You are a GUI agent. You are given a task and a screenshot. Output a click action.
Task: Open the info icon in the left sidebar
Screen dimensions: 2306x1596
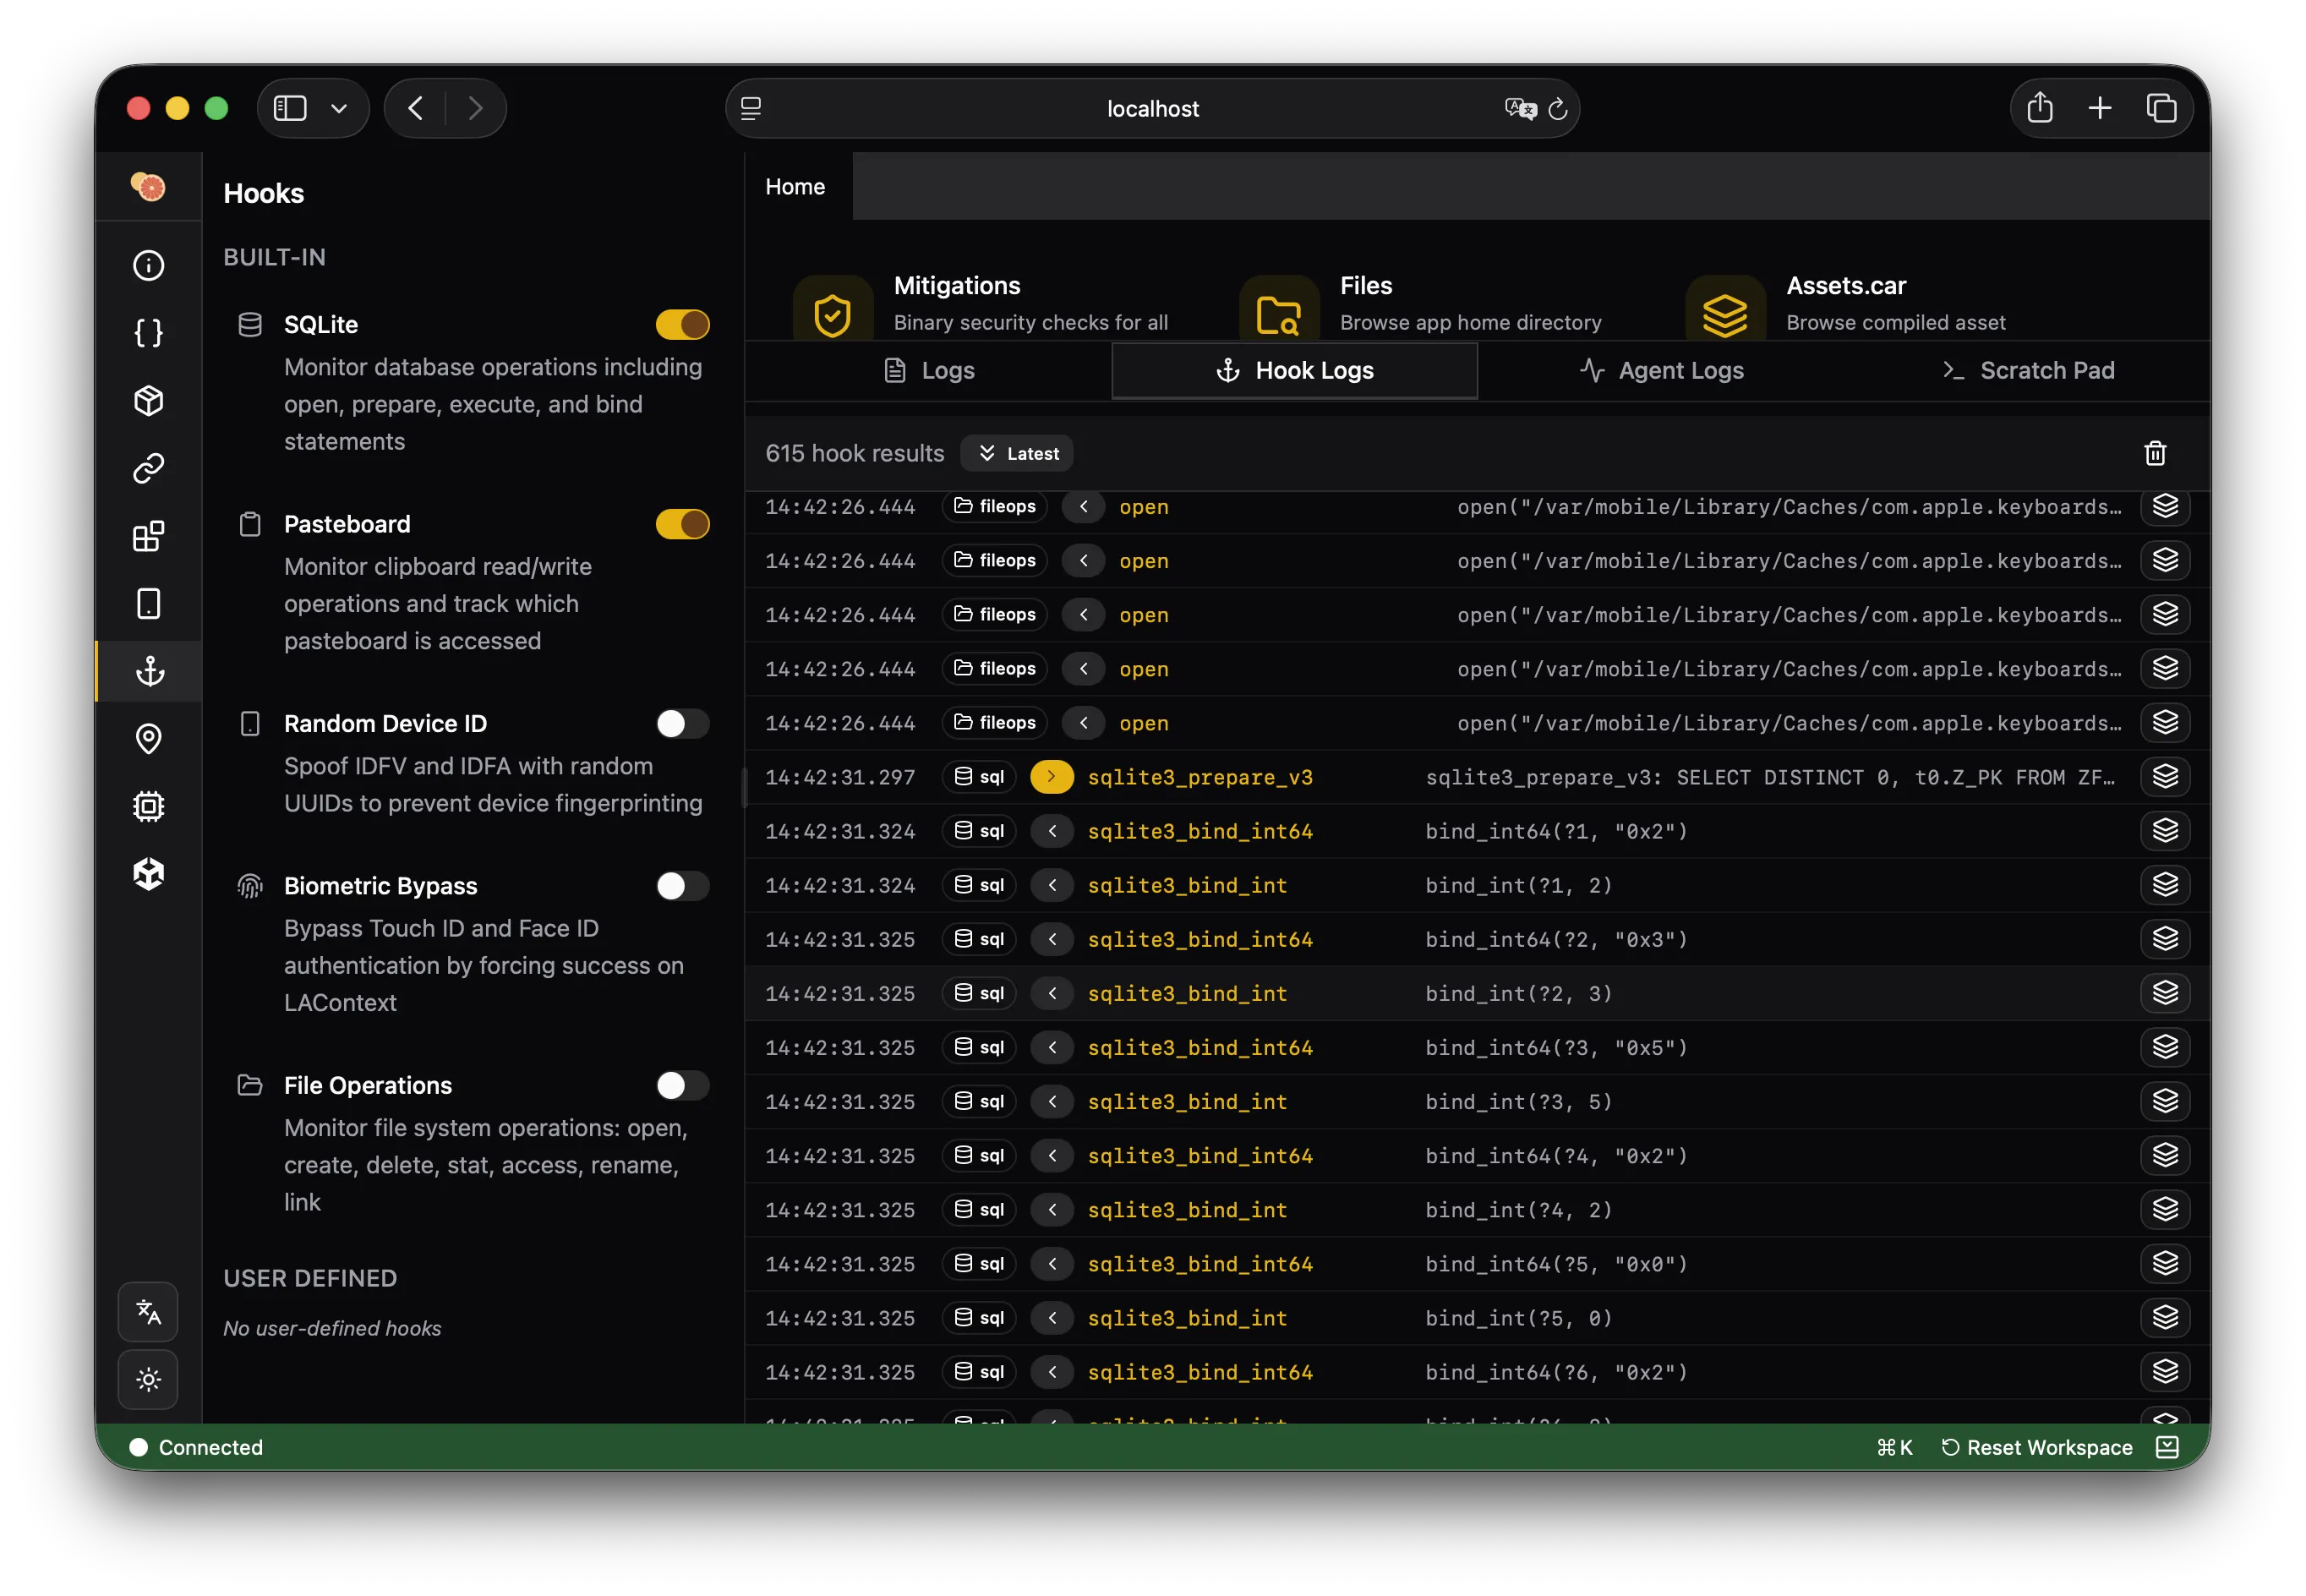coord(148,265)
